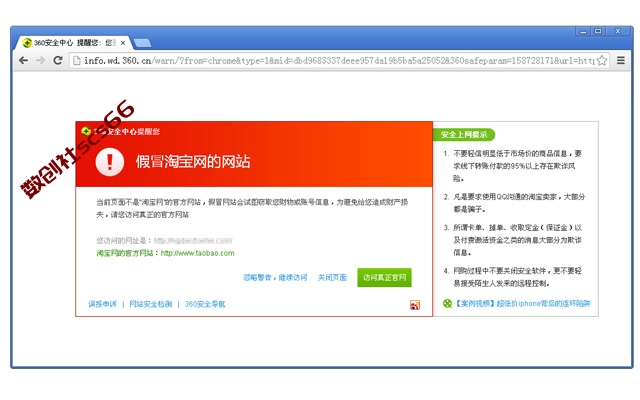Open a new tab with the new-tab button
Viewport: 640px width, 400px height.
point(142,43)
